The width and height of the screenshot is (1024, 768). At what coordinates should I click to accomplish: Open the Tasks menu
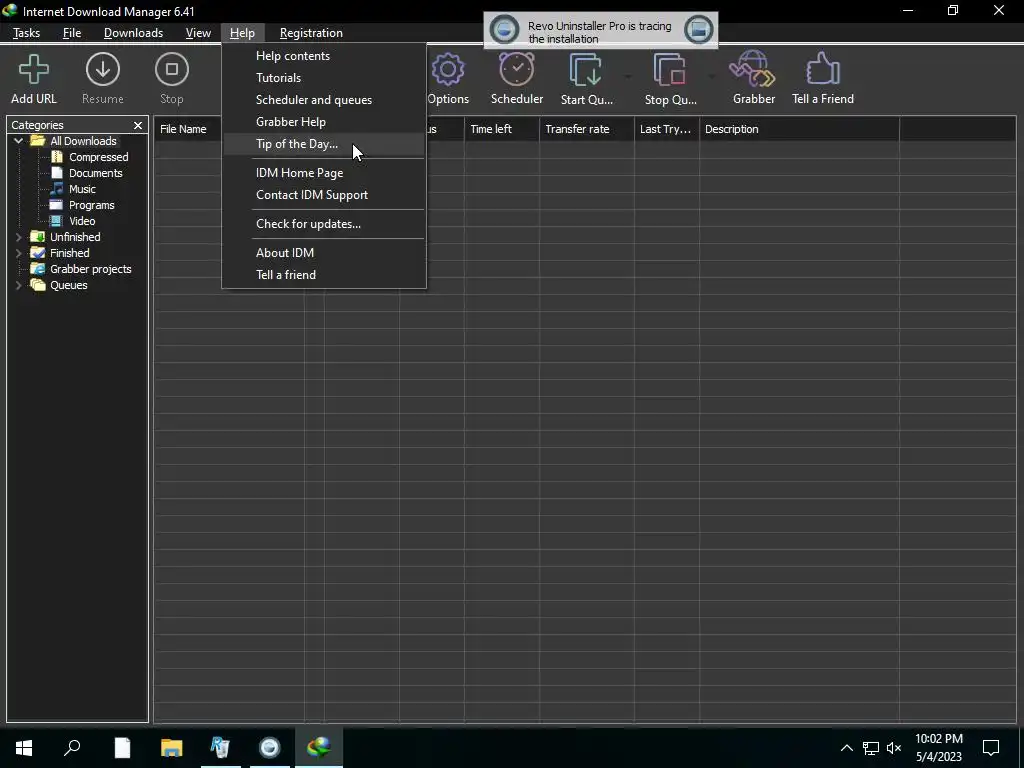pyautogui.click(x=26, y=33)
